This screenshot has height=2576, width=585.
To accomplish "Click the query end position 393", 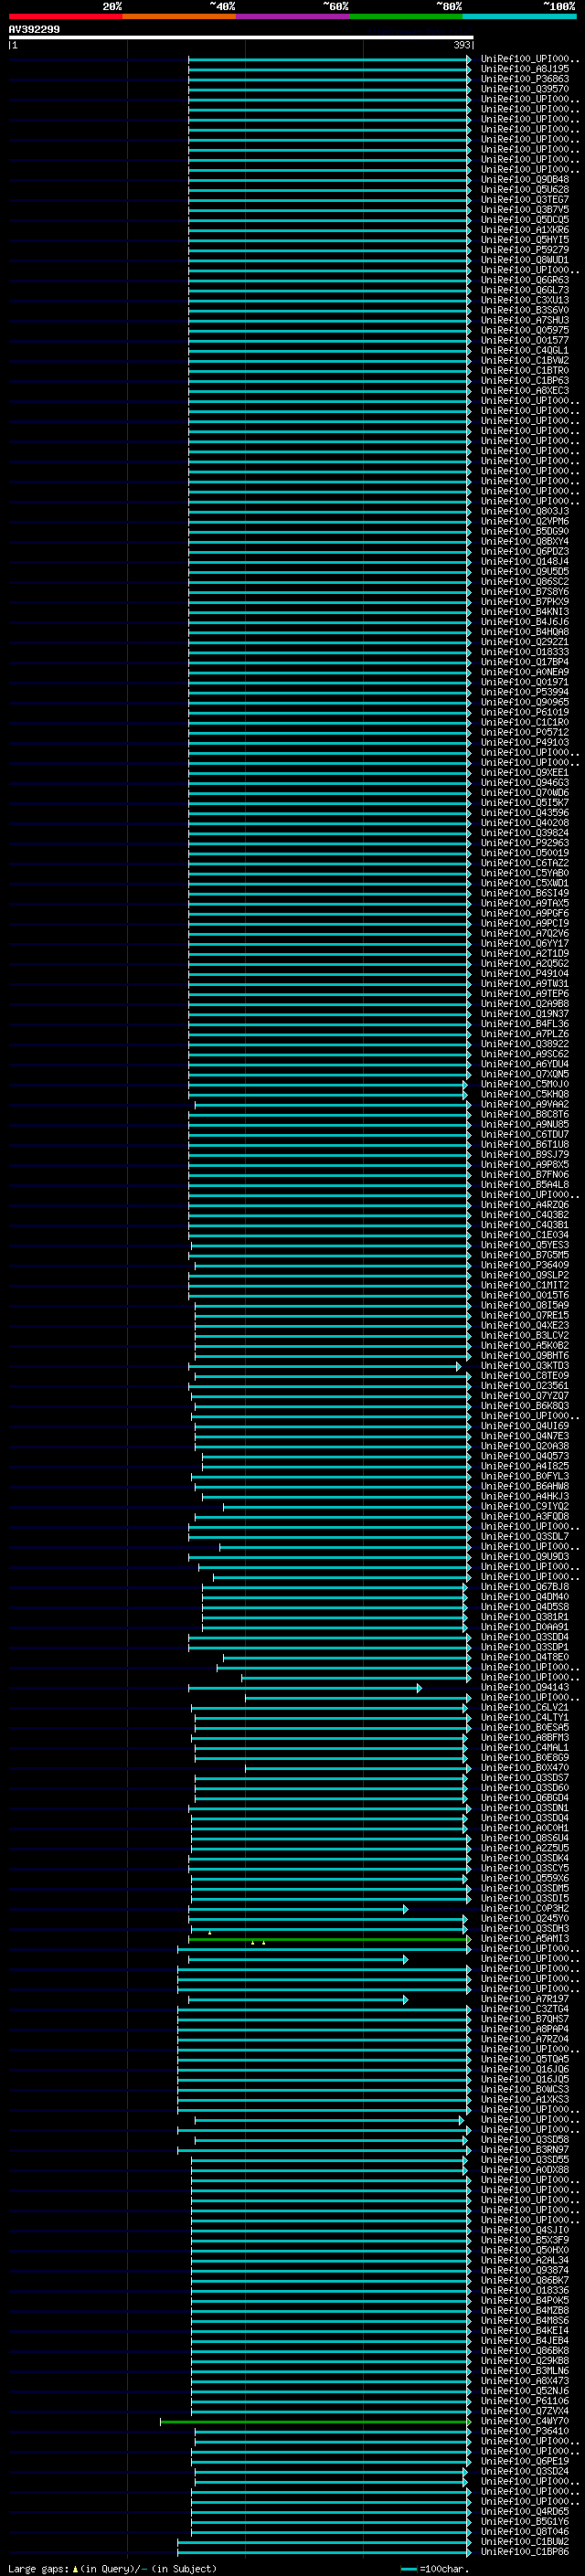I will point(462,45).
